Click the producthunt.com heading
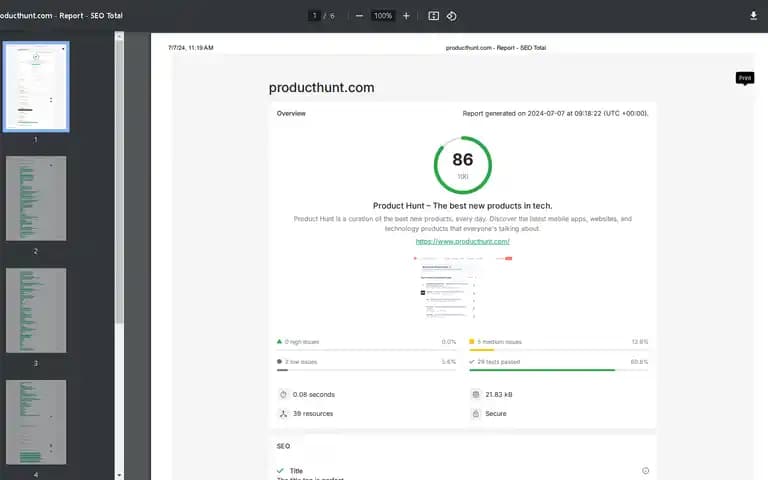The height and width of the screenshot is (480, 768). click(321, 88)
